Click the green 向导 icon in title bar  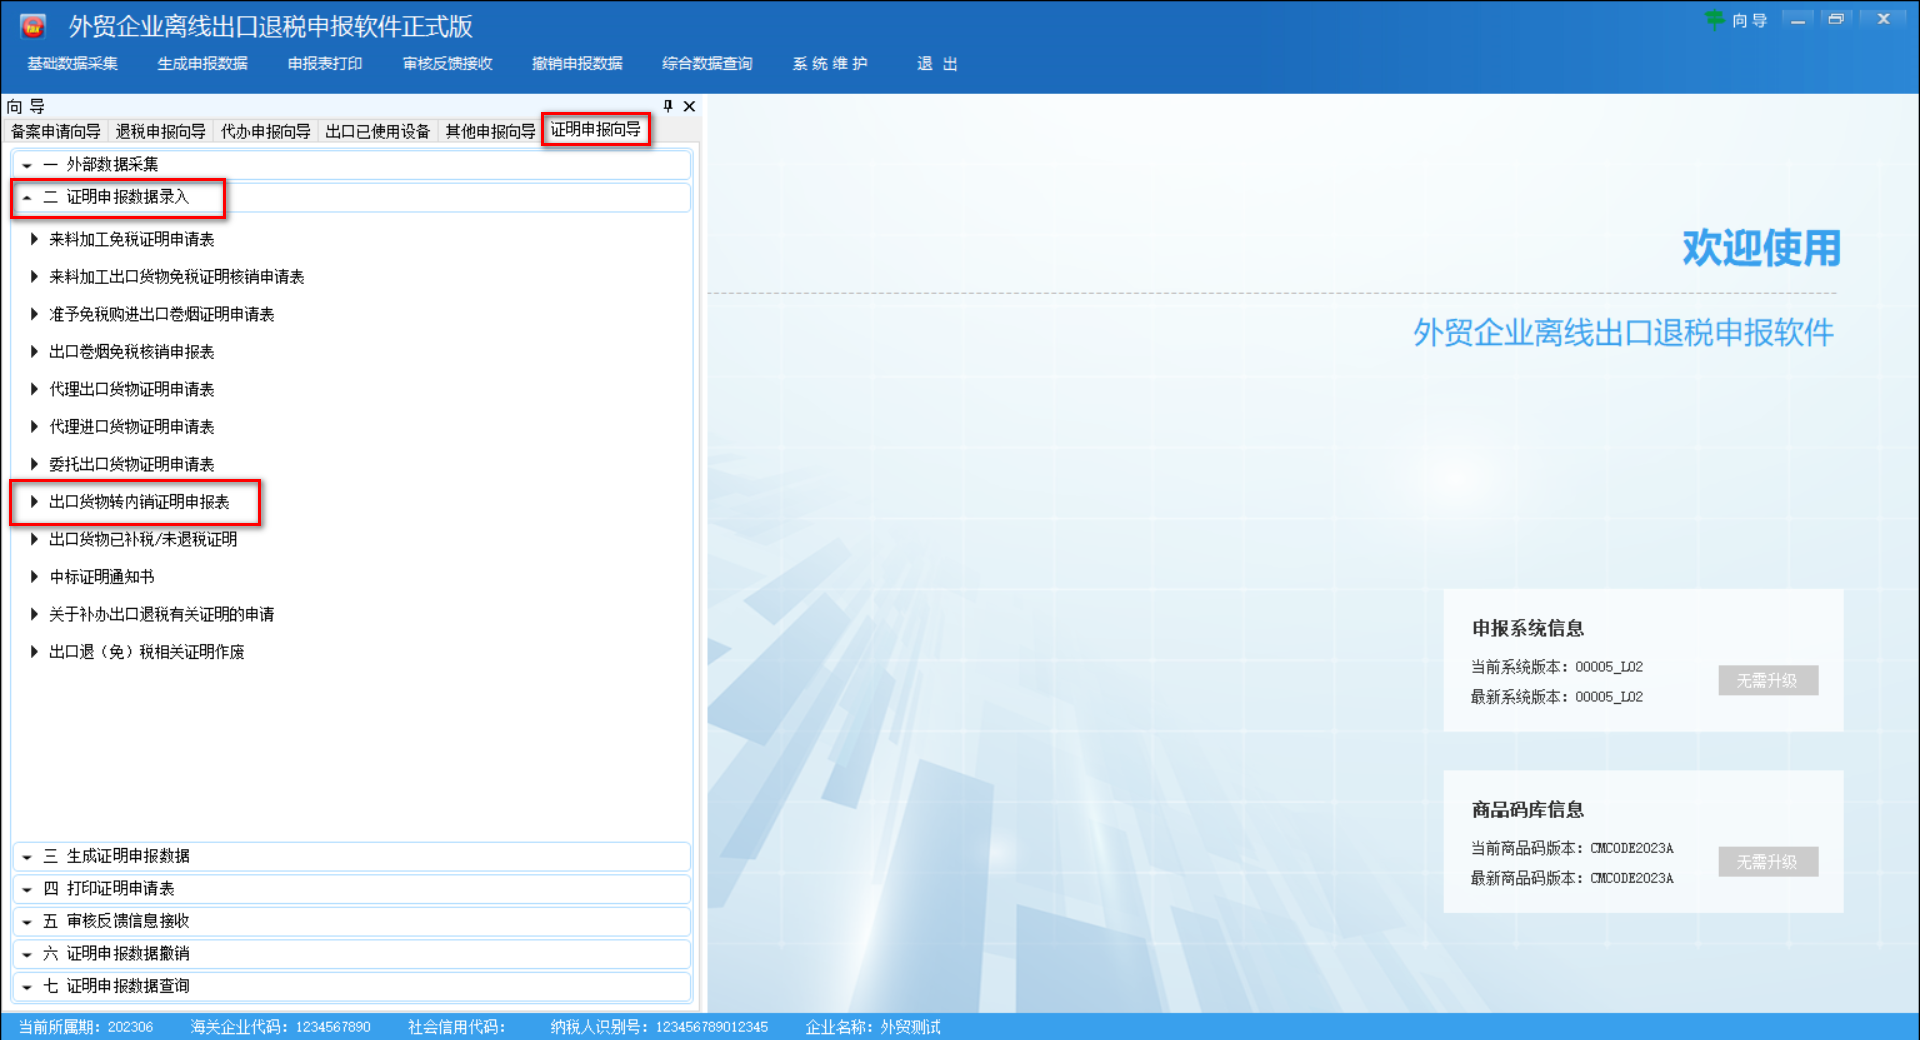[x=1717, y=19]
